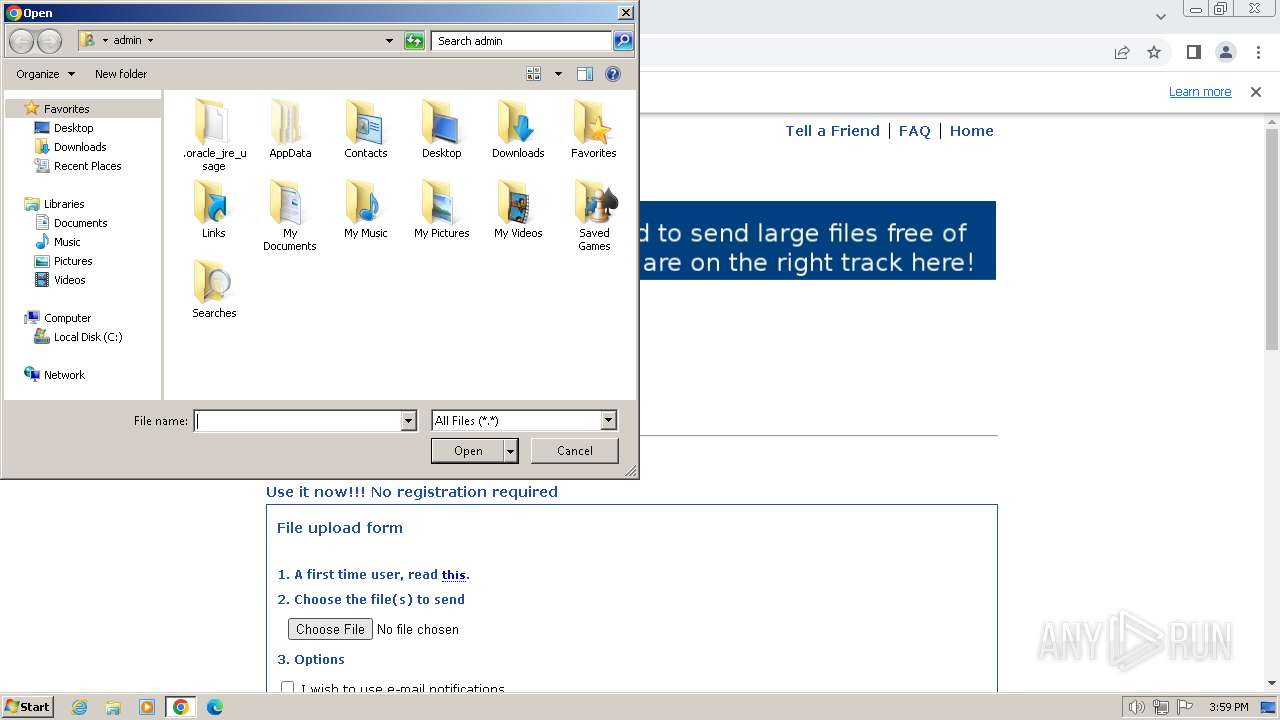Screen dimensions: 1280x720
Task: Select Documents under Libraries
Action: click(80, 223)
